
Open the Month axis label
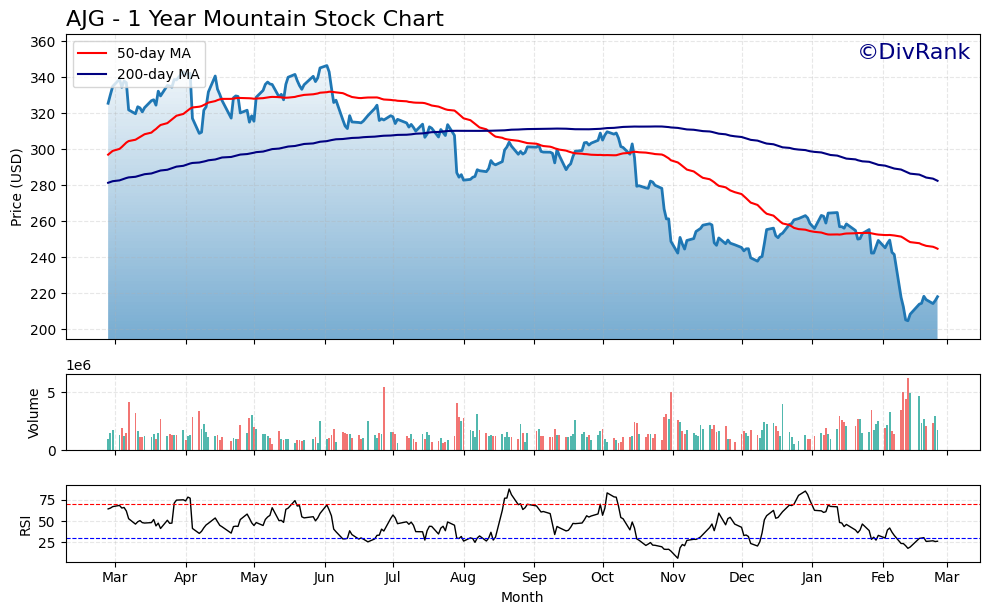521,595
